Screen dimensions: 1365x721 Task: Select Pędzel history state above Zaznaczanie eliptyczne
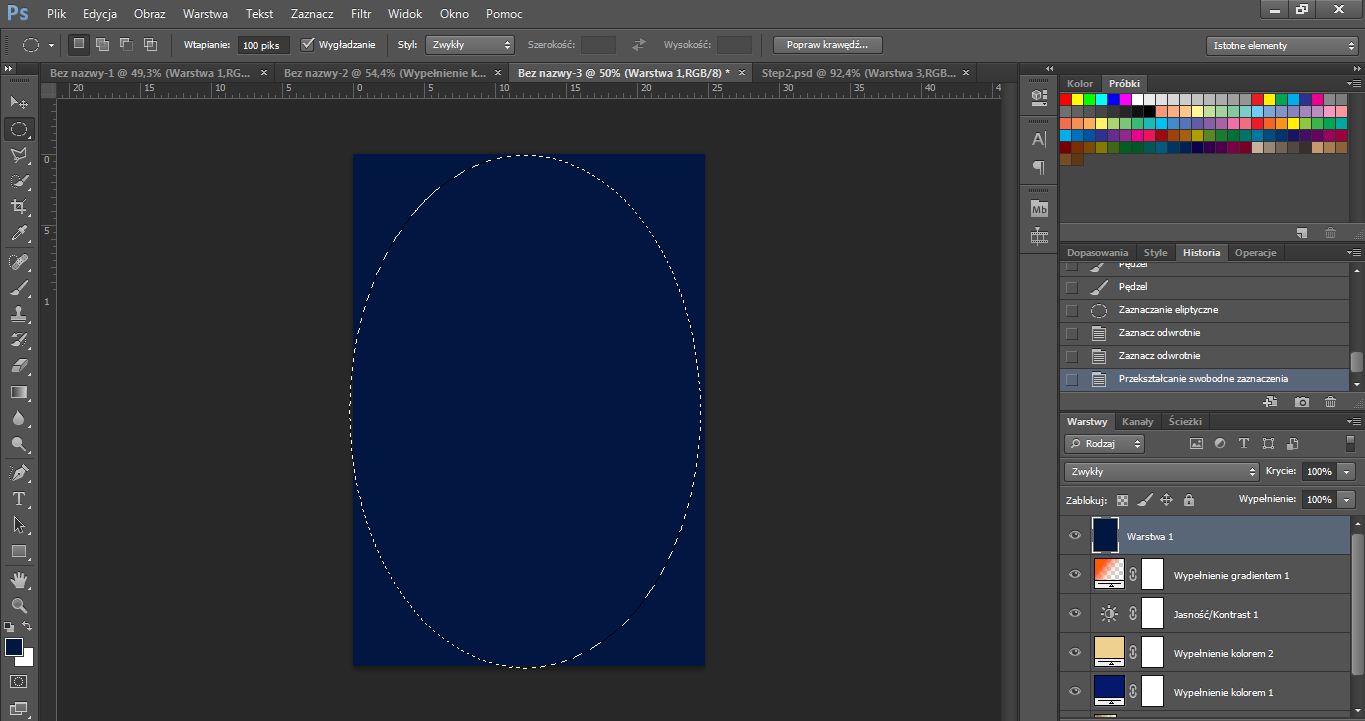1205,287
